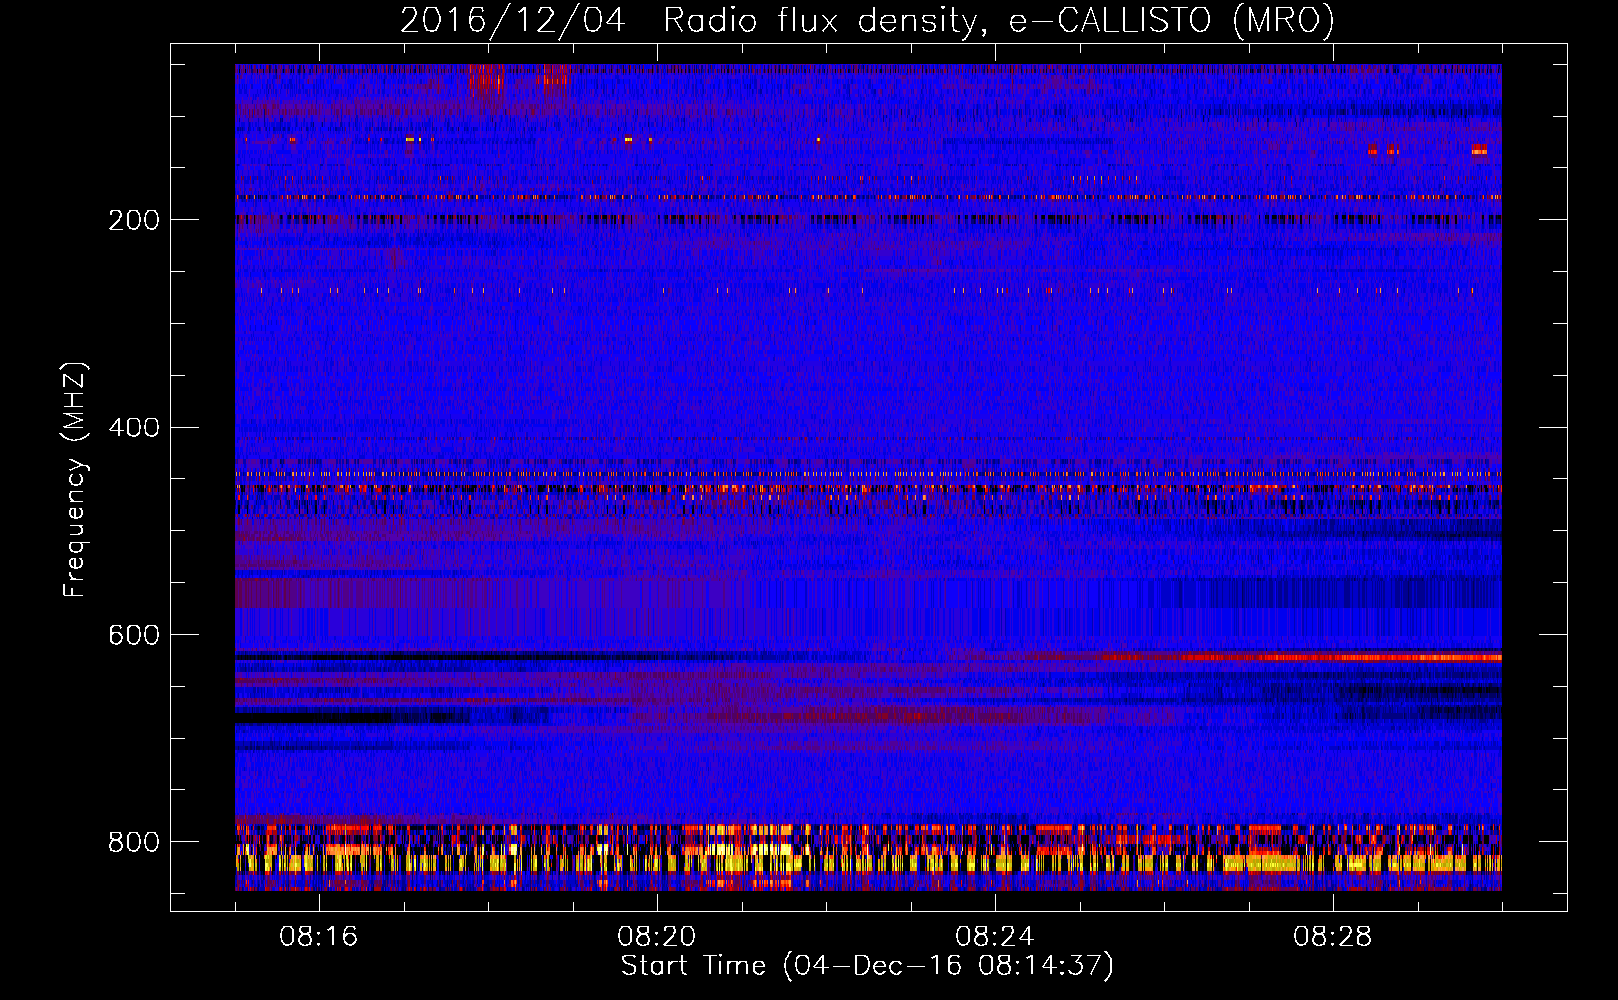Click the plot title "2016/12/04 Radio flux density, e-CALLISTO (MRO)"
The width and height of the screenshot is (1618, 1000).
[867, 20]
